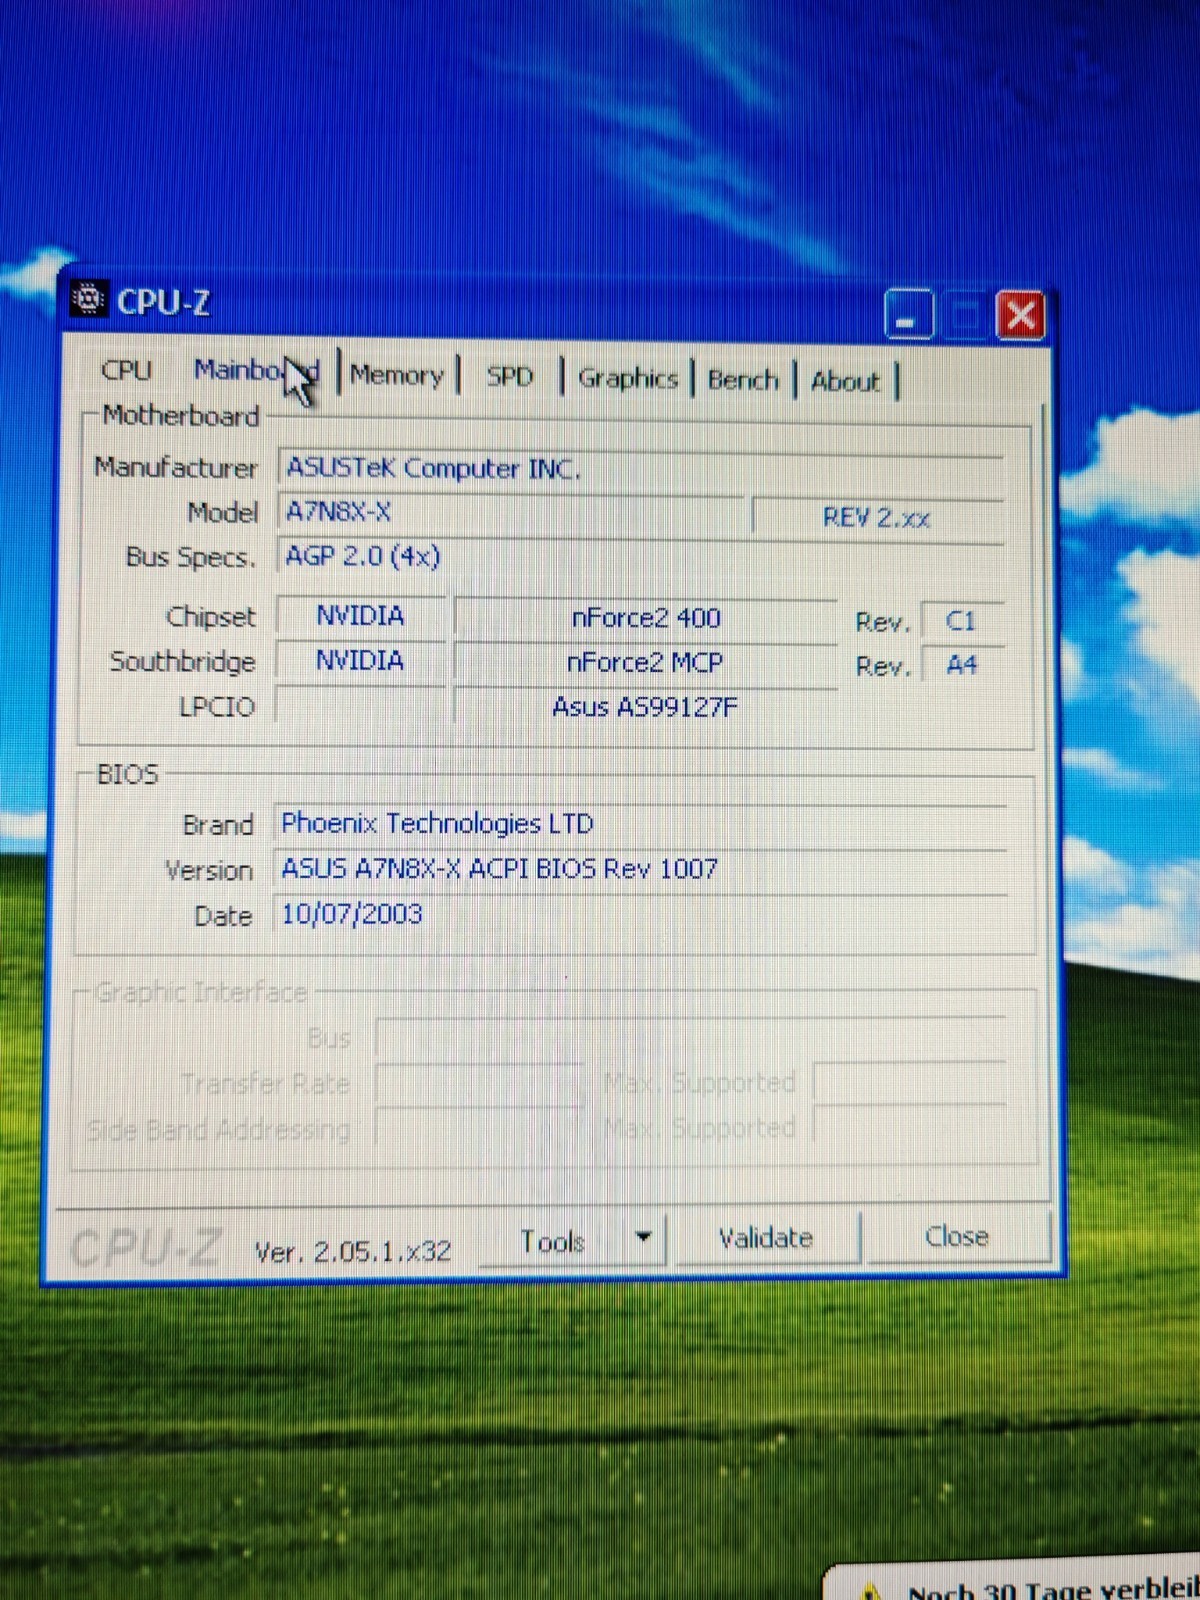Close CPU-Z with the red X

point(1020,316)
